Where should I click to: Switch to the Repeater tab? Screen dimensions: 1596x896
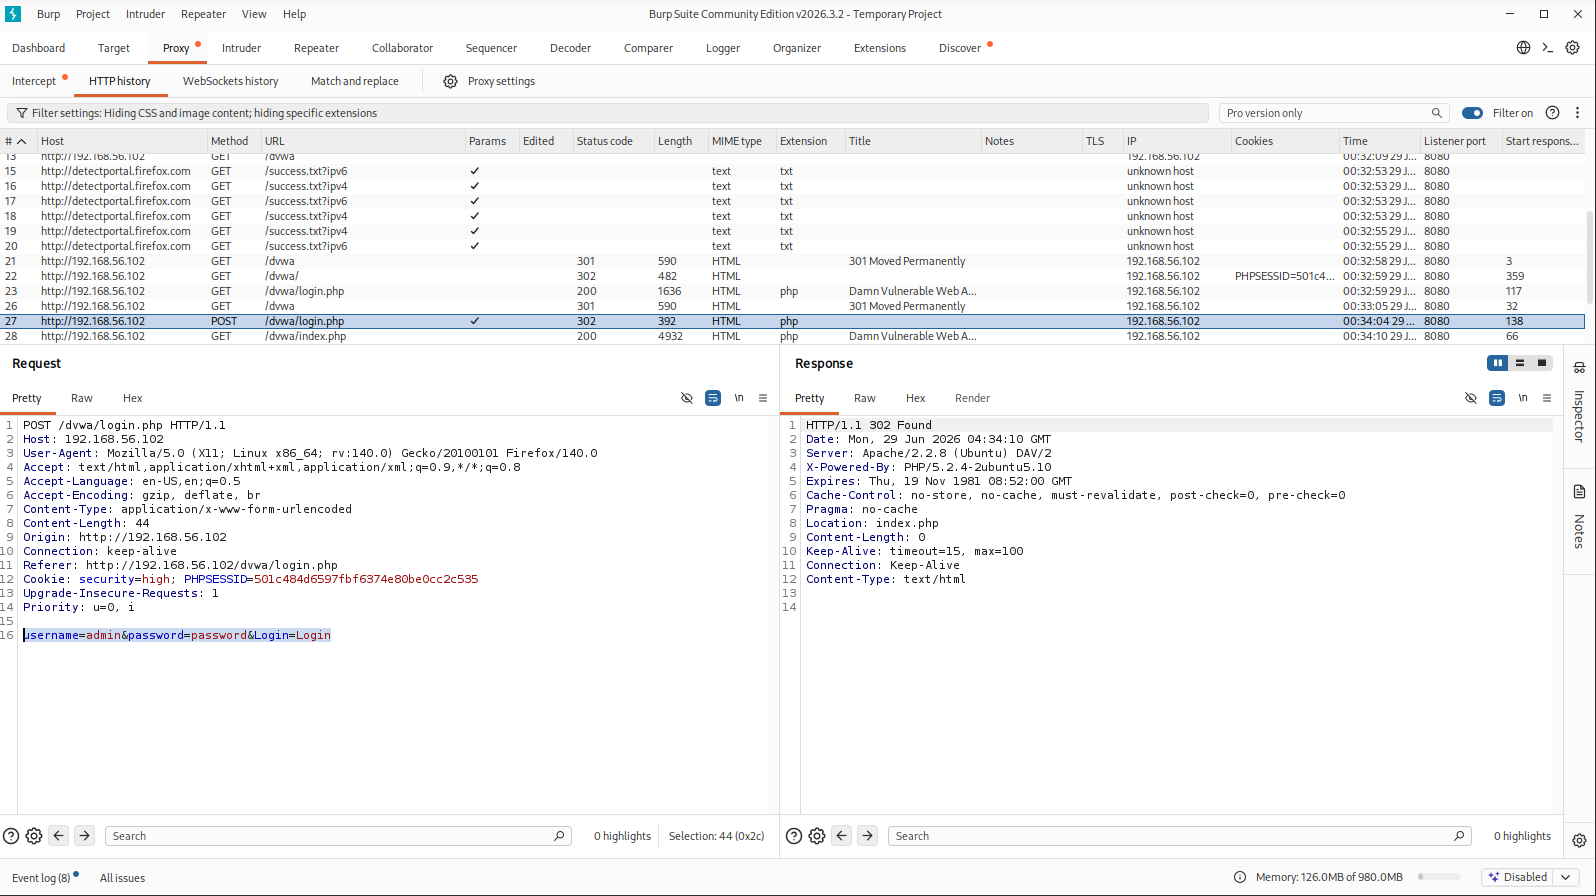click(316, 48)
